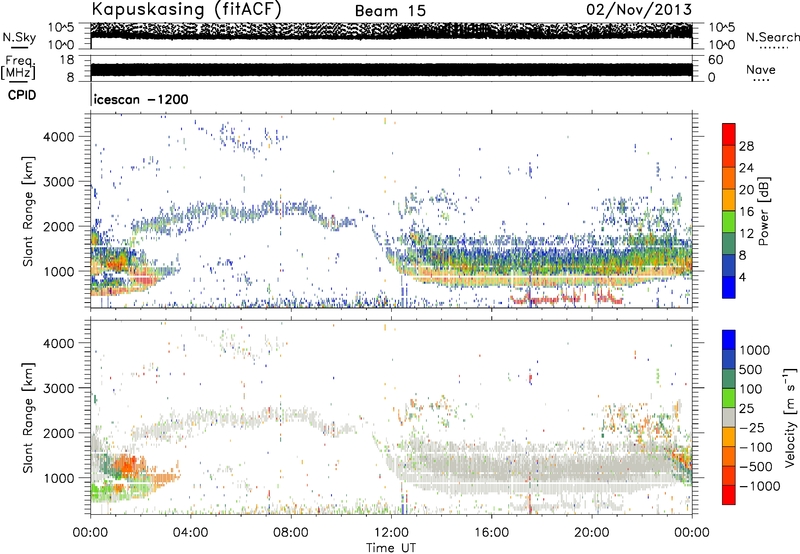Click the 'Slant Range [km]' label of the power plot
The width and height of the screenshot is (800, 554).
coord(28,211)
